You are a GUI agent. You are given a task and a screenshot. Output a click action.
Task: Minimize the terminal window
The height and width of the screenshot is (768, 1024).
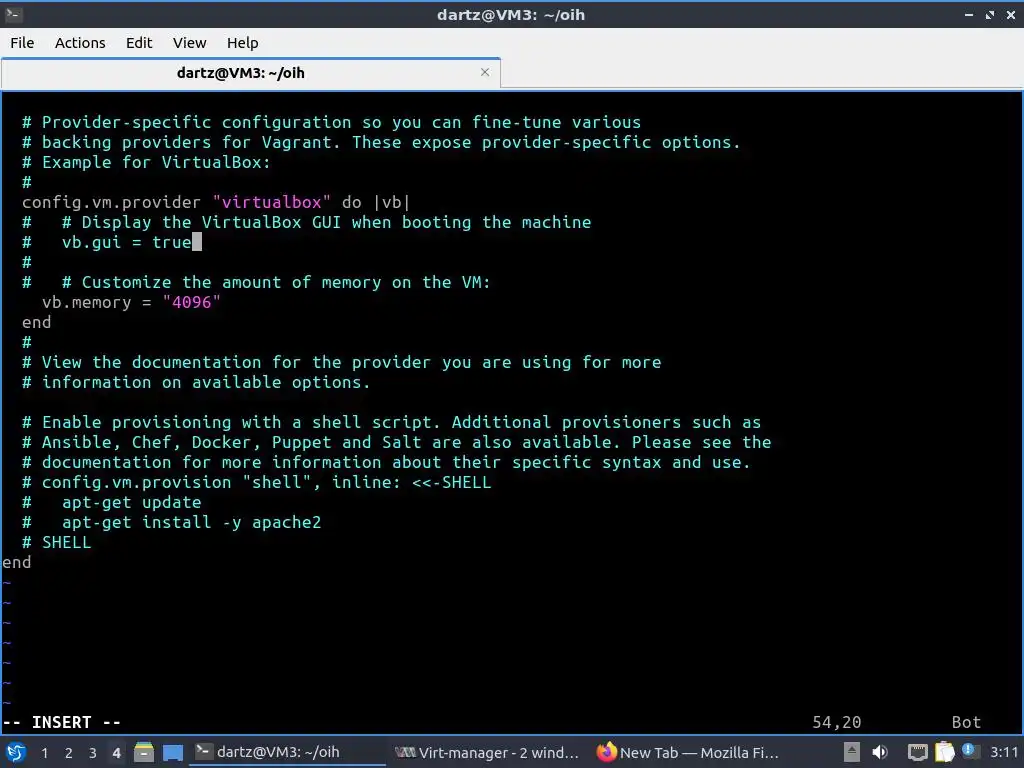click(969, 14)
